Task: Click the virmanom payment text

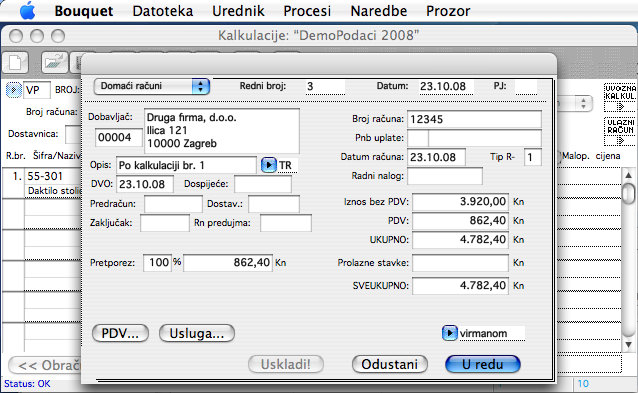Action: click(483, 334)
